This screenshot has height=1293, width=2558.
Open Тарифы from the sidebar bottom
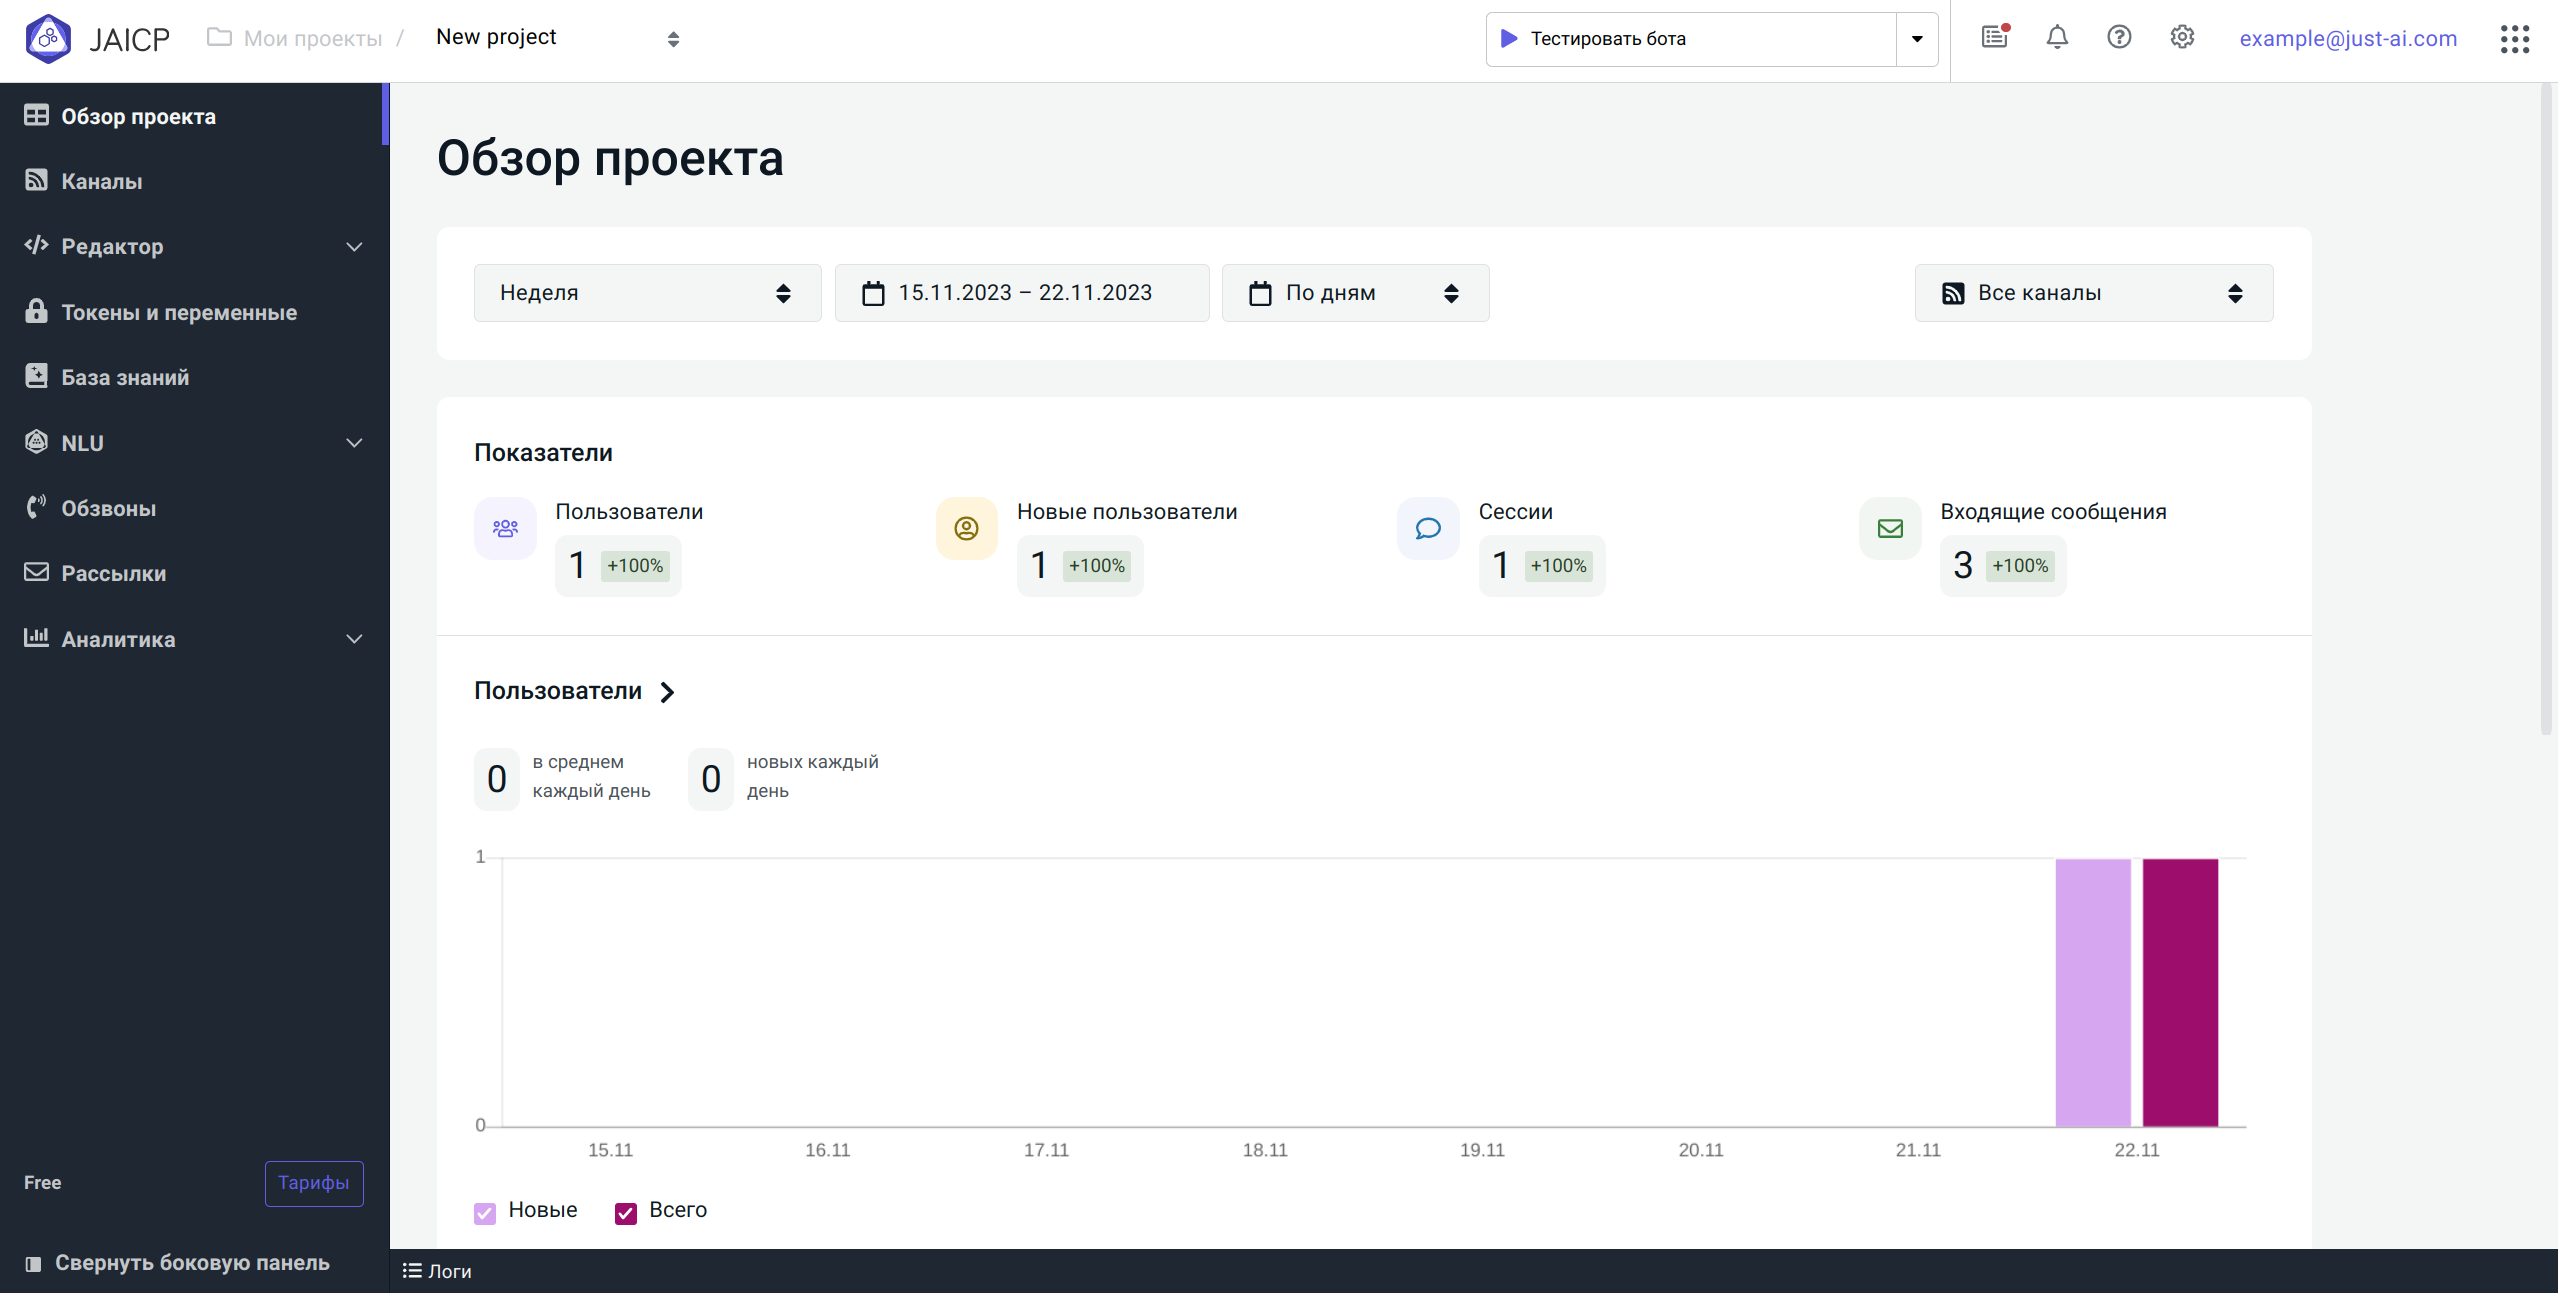point(313,1183)
